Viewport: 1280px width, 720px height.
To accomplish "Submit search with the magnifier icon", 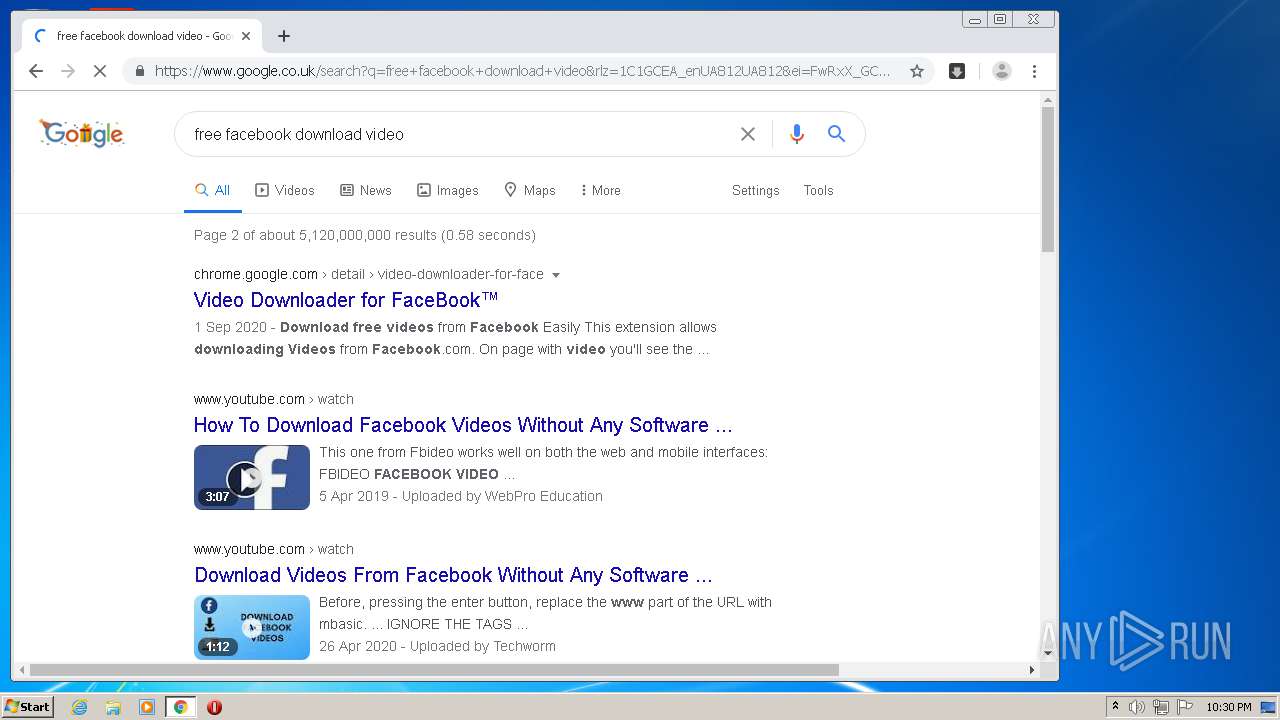I will point(837,134).
